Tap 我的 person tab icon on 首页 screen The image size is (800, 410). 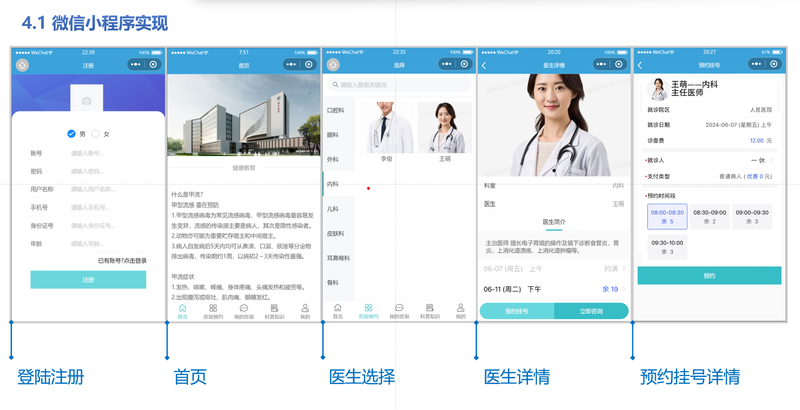[305, 308]
